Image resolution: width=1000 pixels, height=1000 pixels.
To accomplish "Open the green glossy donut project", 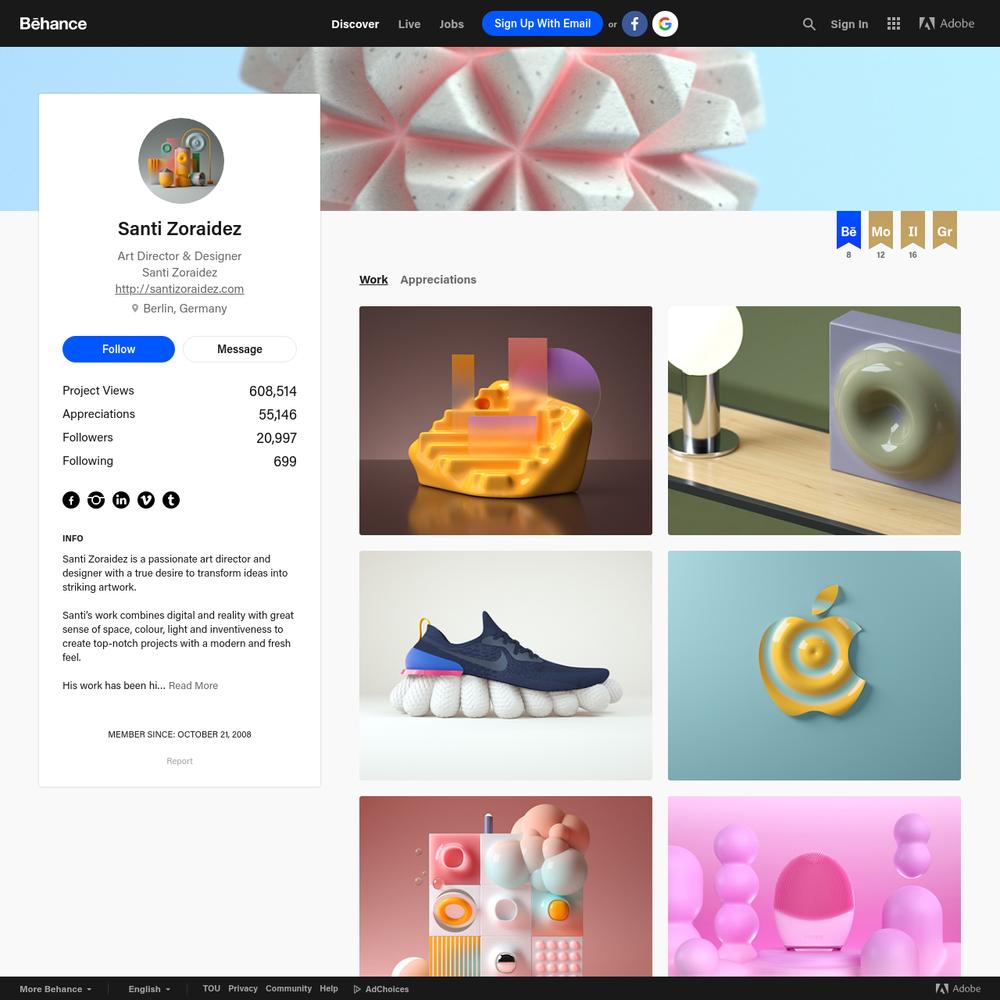I will (814, 420).
